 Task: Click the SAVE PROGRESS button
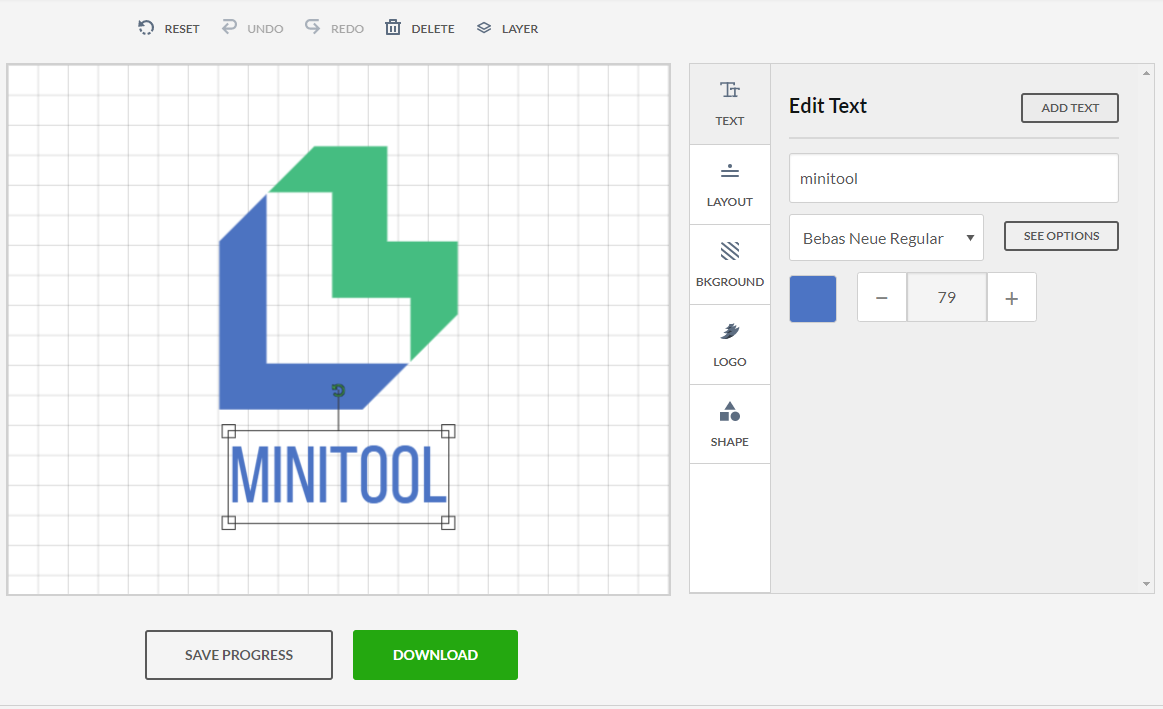click(239, 655)
